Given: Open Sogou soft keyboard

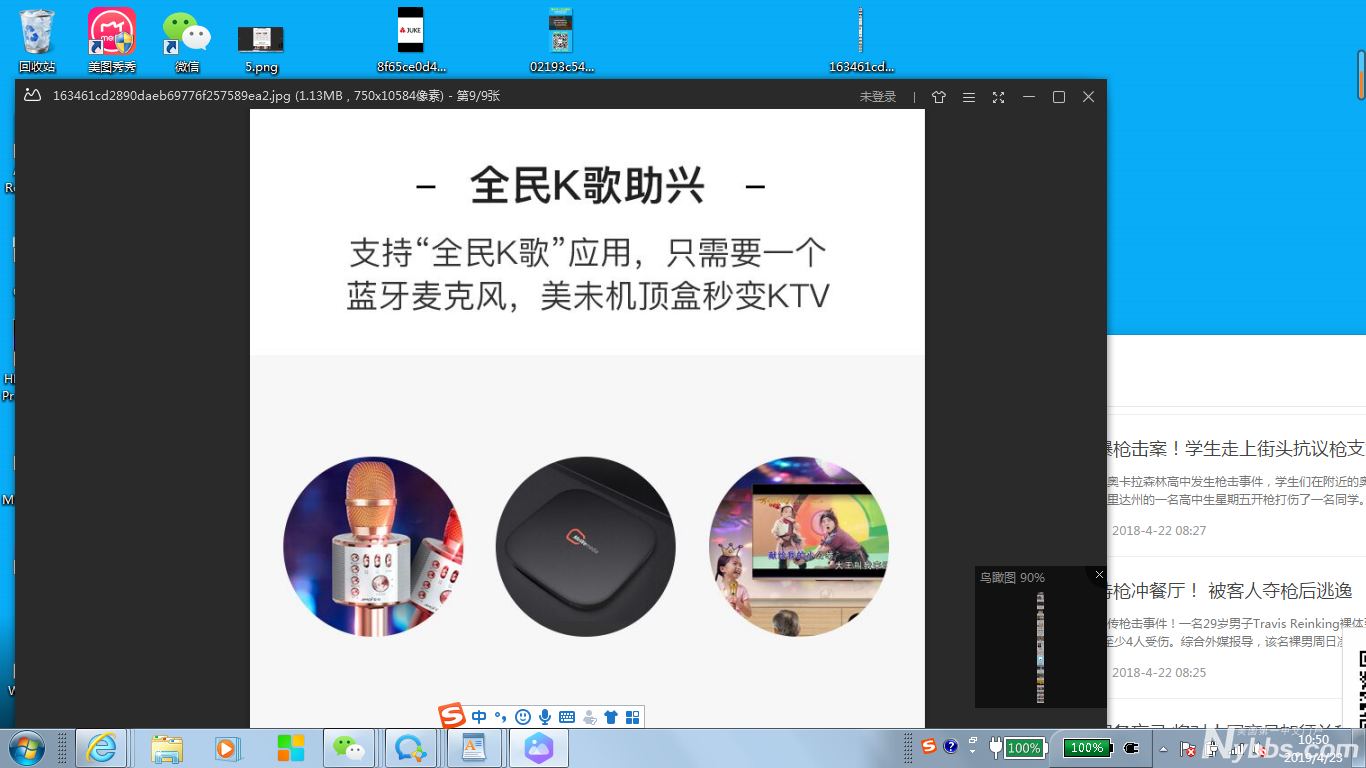Looking at the screenshot, I should 567,717.
